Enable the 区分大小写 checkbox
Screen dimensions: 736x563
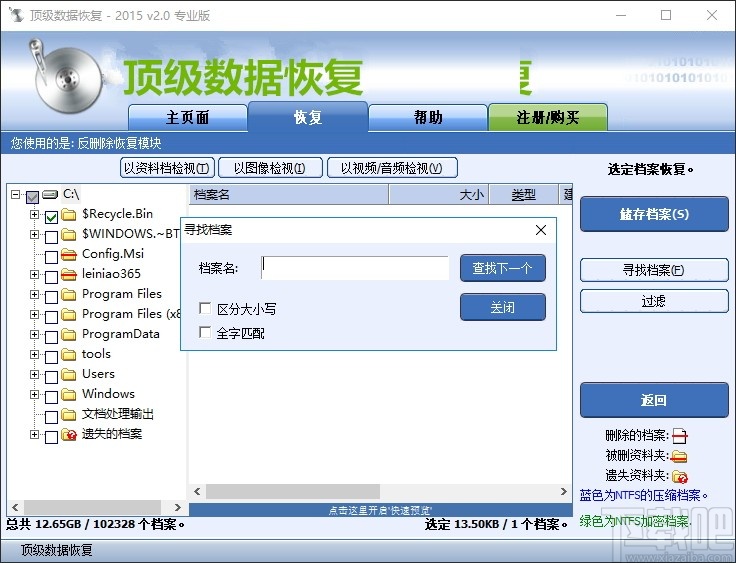coord(205,308)
